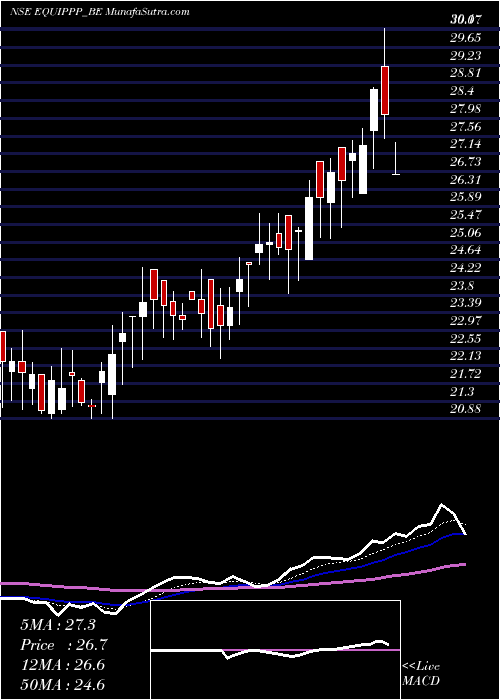Click the 27.56 price axis label

point(465,126)
